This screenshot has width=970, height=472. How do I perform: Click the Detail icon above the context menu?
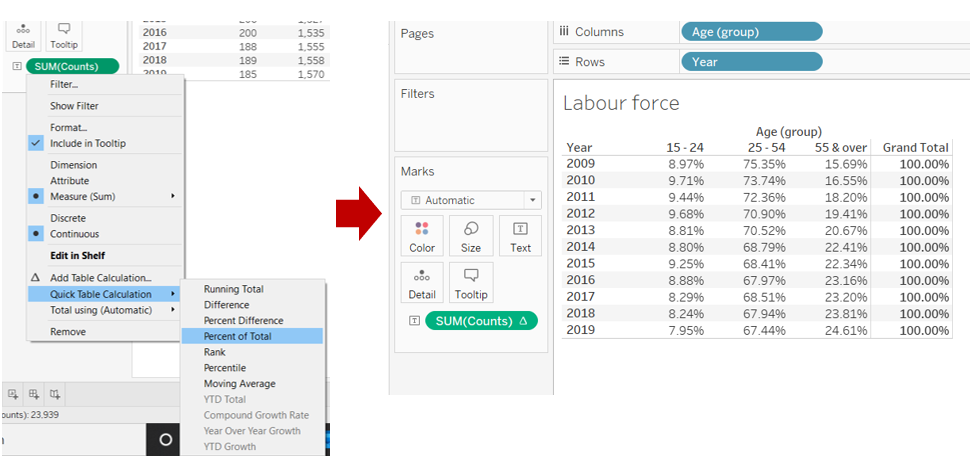(22, 35)
